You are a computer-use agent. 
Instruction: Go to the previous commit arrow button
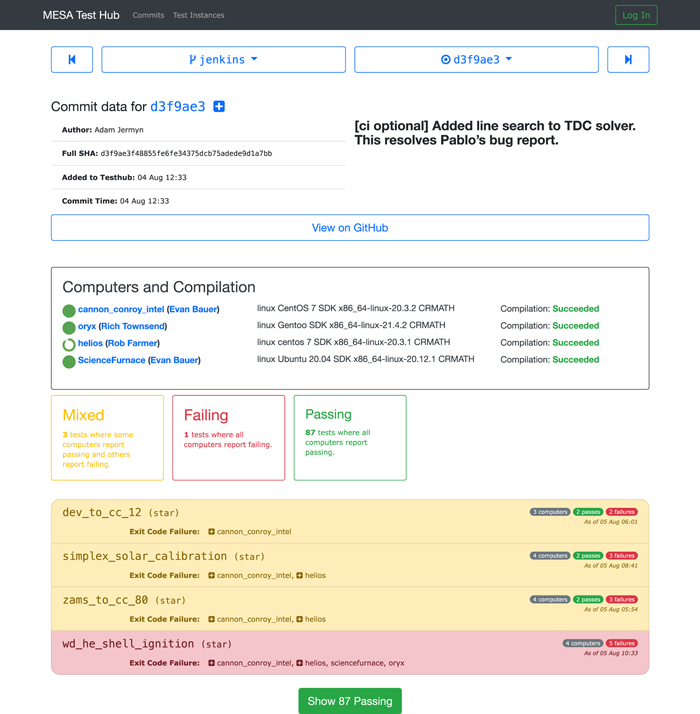(x=72, y=60)
